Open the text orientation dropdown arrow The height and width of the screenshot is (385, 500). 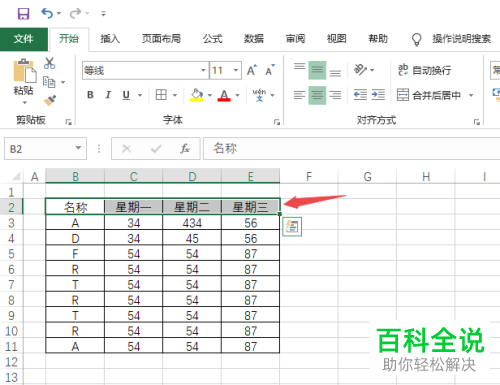(x=372, y=70)
